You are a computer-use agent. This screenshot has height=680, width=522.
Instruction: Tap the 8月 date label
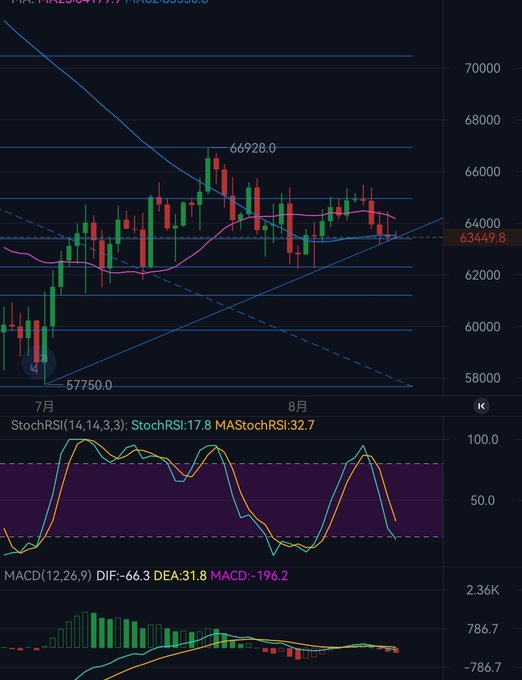297,406
